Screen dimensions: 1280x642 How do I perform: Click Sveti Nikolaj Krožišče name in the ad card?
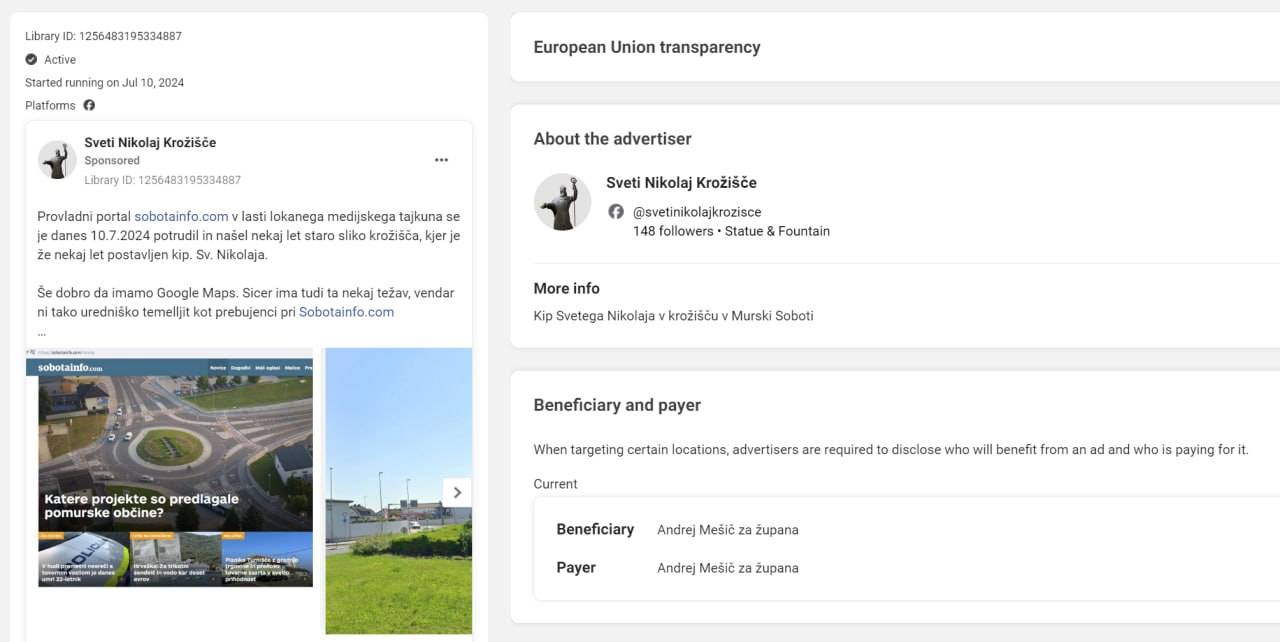point(150,142)
